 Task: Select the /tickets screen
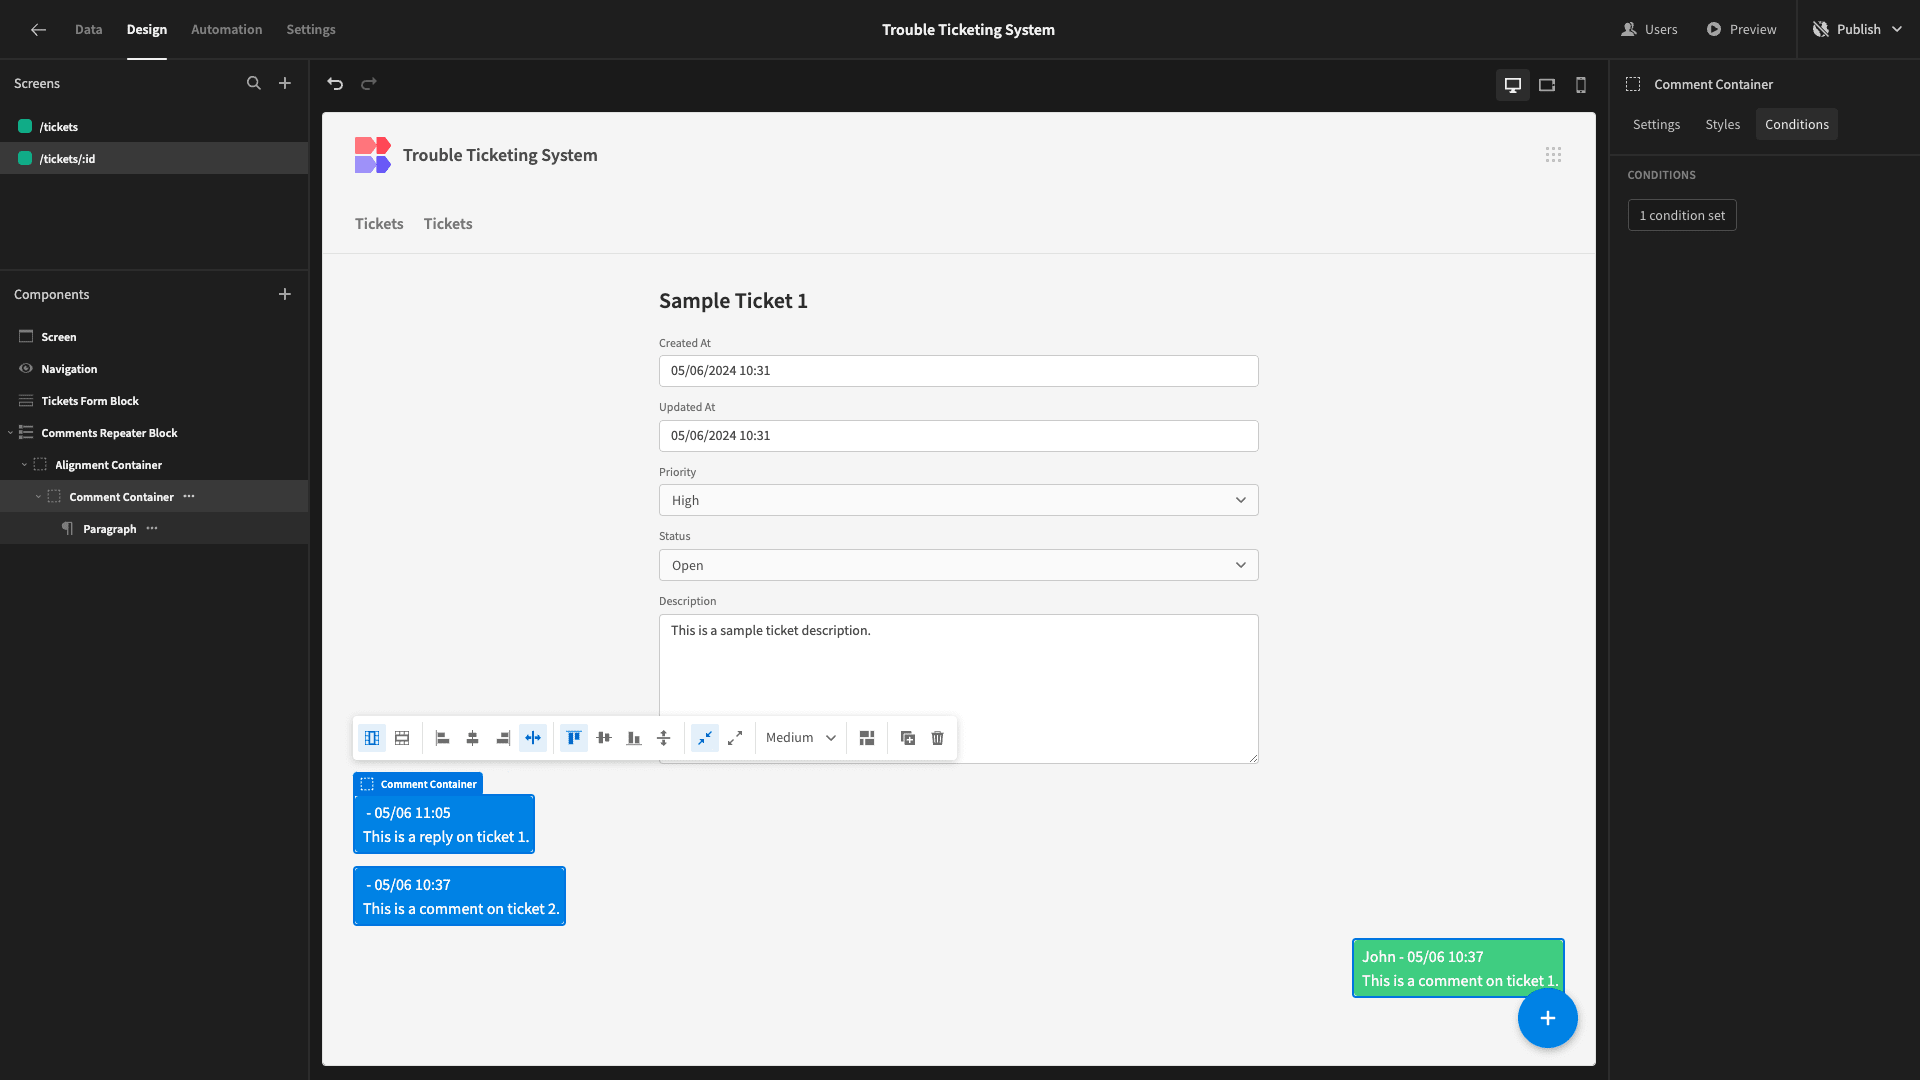click(154, 127)
